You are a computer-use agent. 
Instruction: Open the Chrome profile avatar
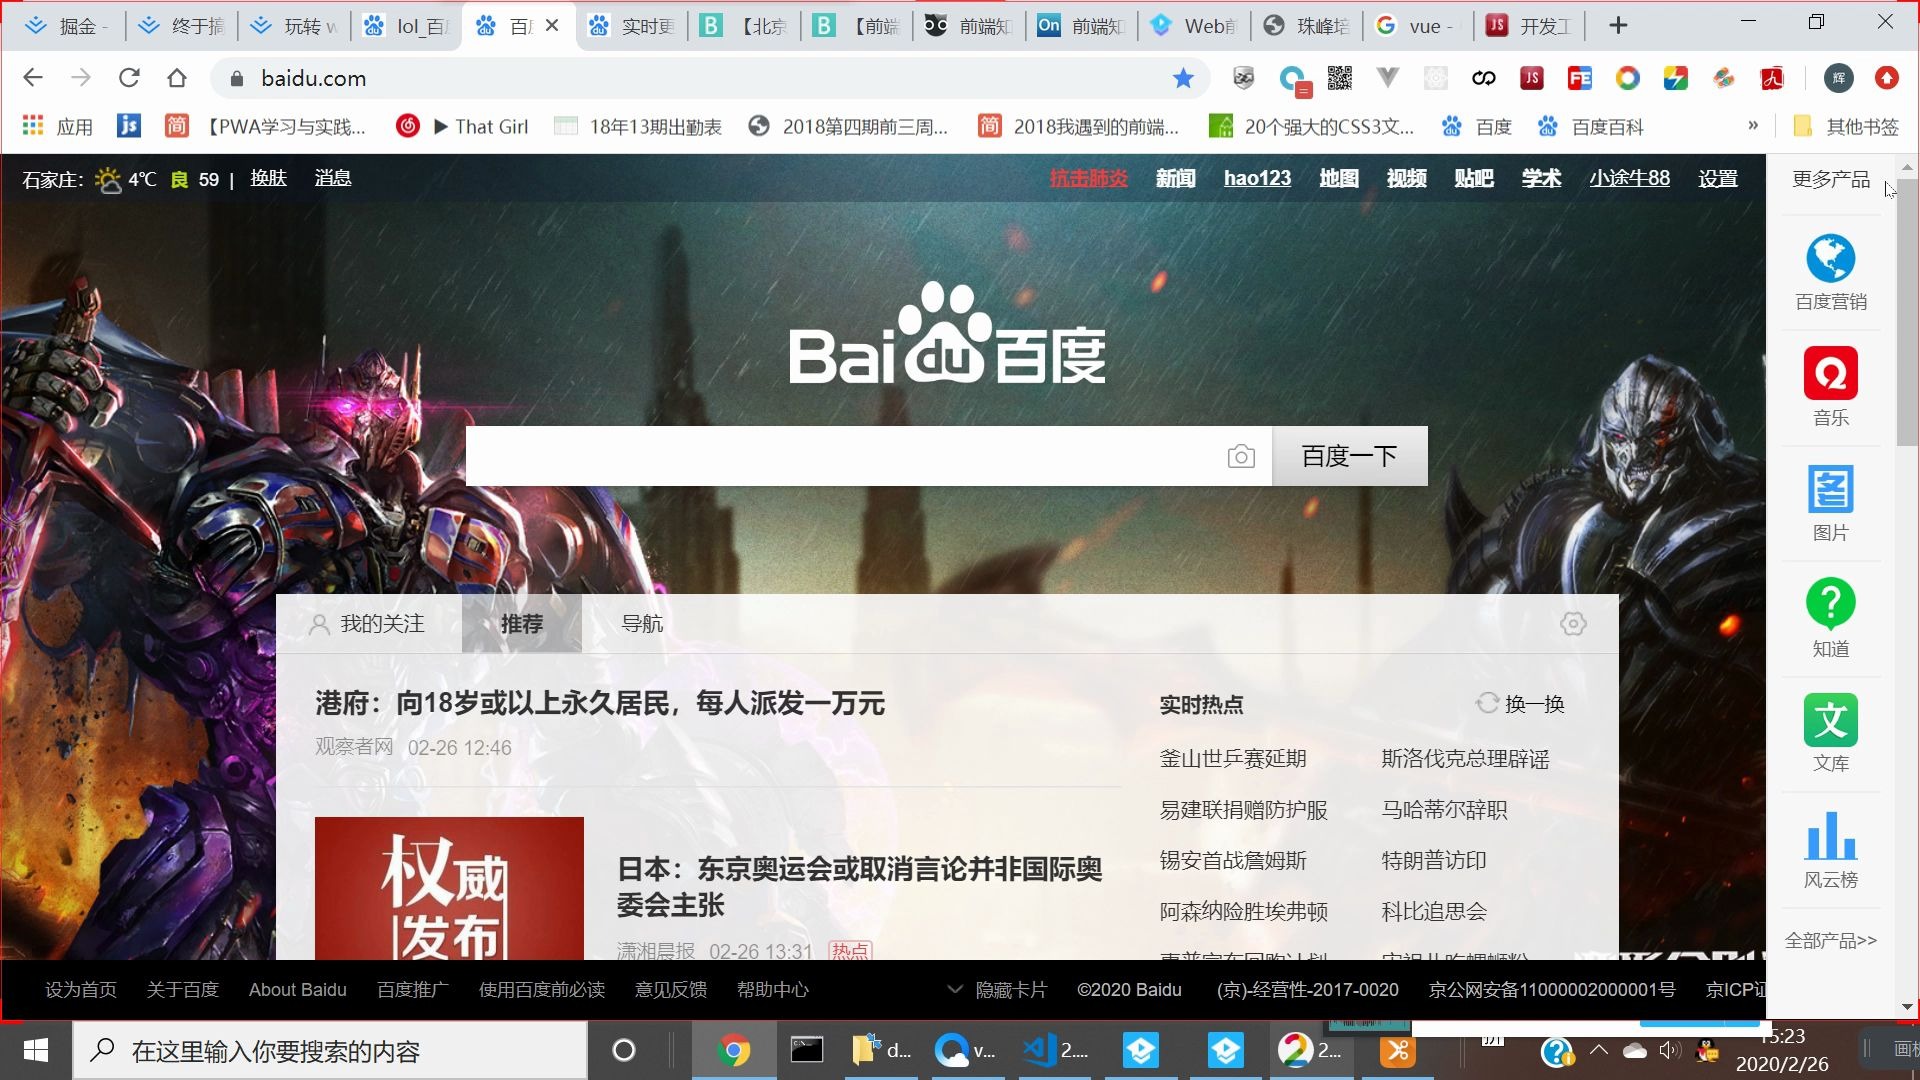click(x=1838, y=78)
